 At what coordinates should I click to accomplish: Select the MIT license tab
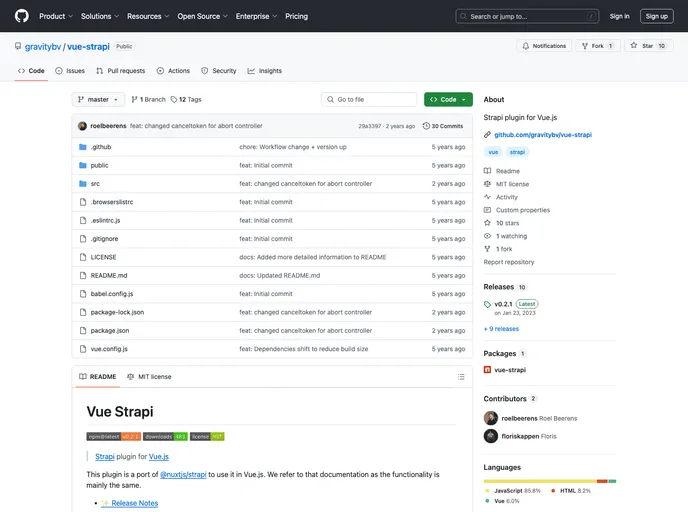click(x=149, y=377)
